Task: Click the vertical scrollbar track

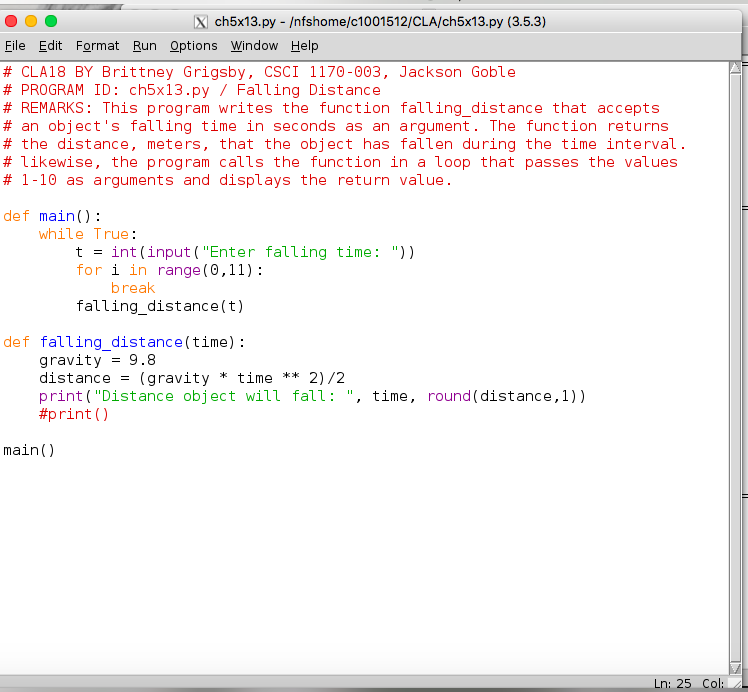Action: click(x=735, y=368)
